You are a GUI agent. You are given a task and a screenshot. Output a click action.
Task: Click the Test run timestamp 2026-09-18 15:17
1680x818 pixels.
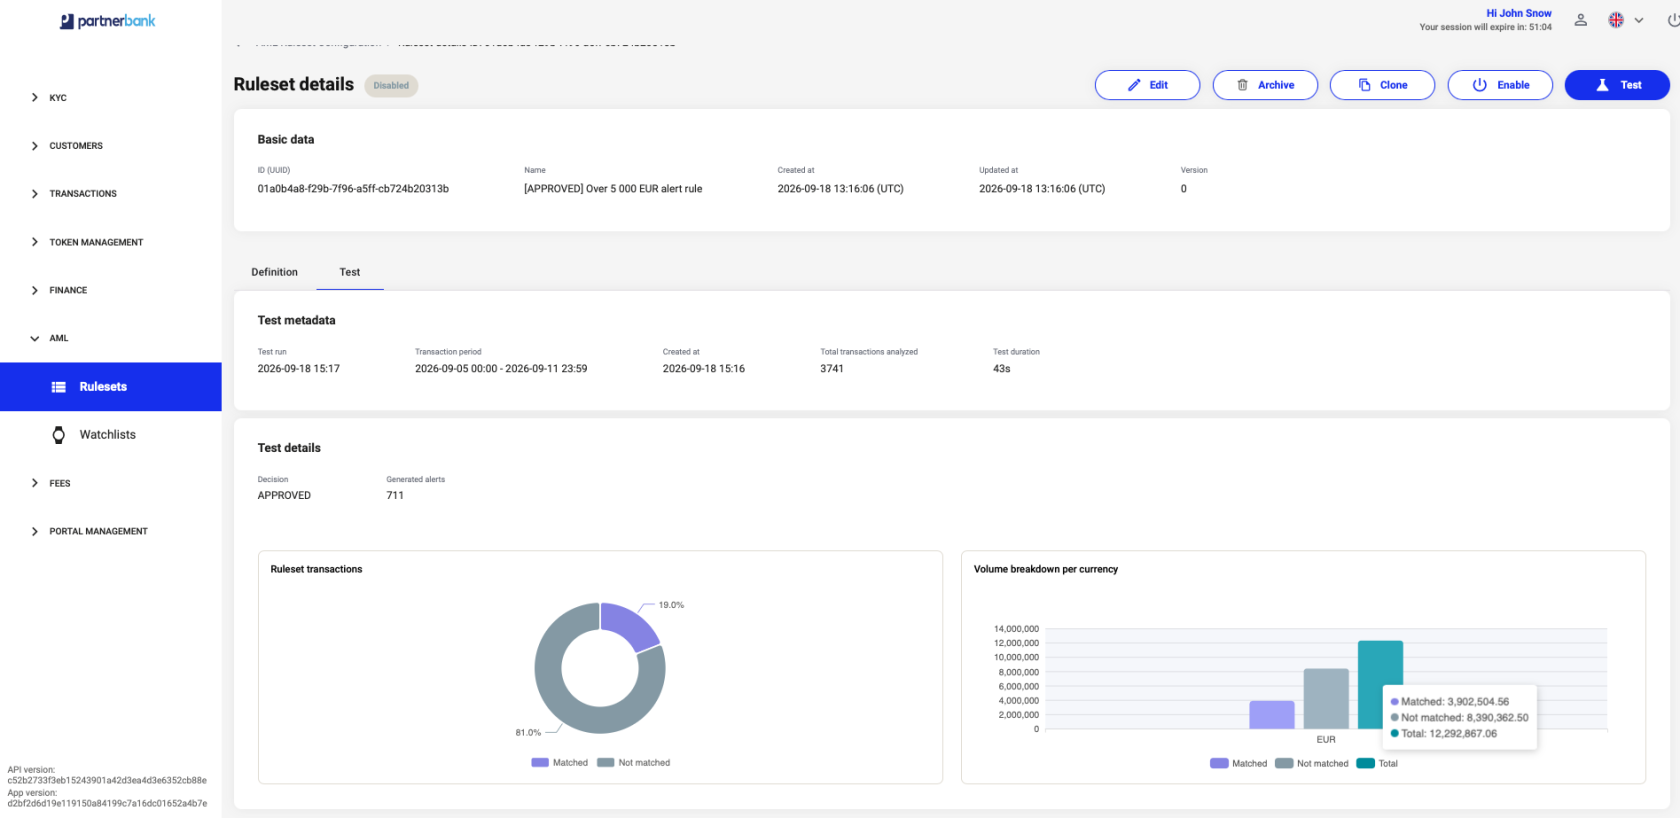tap(299, 369)
